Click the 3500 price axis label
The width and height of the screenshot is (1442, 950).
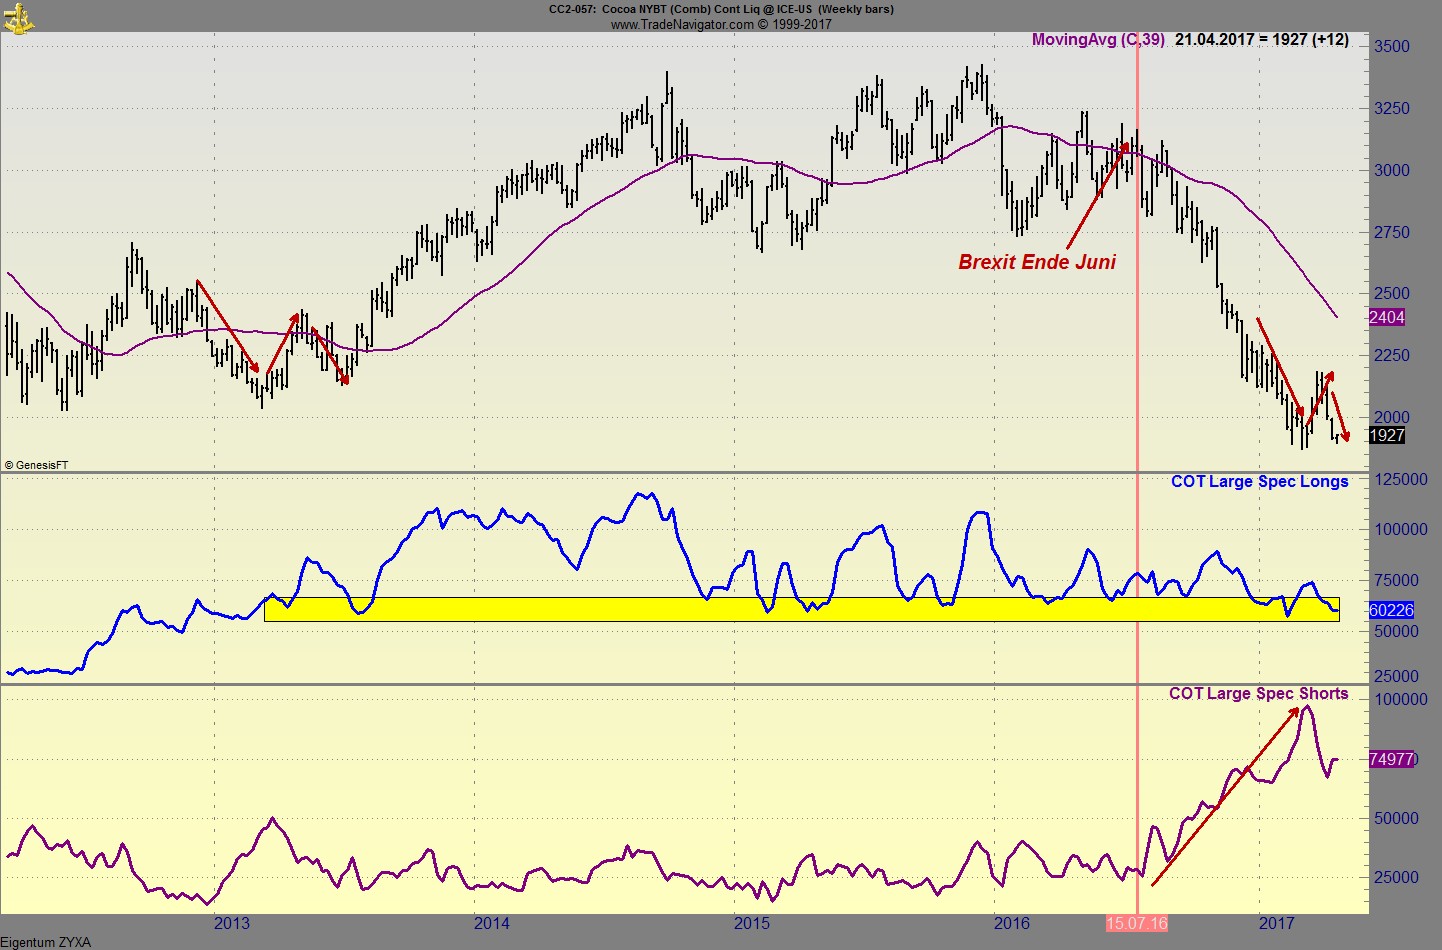[1391, 46]
